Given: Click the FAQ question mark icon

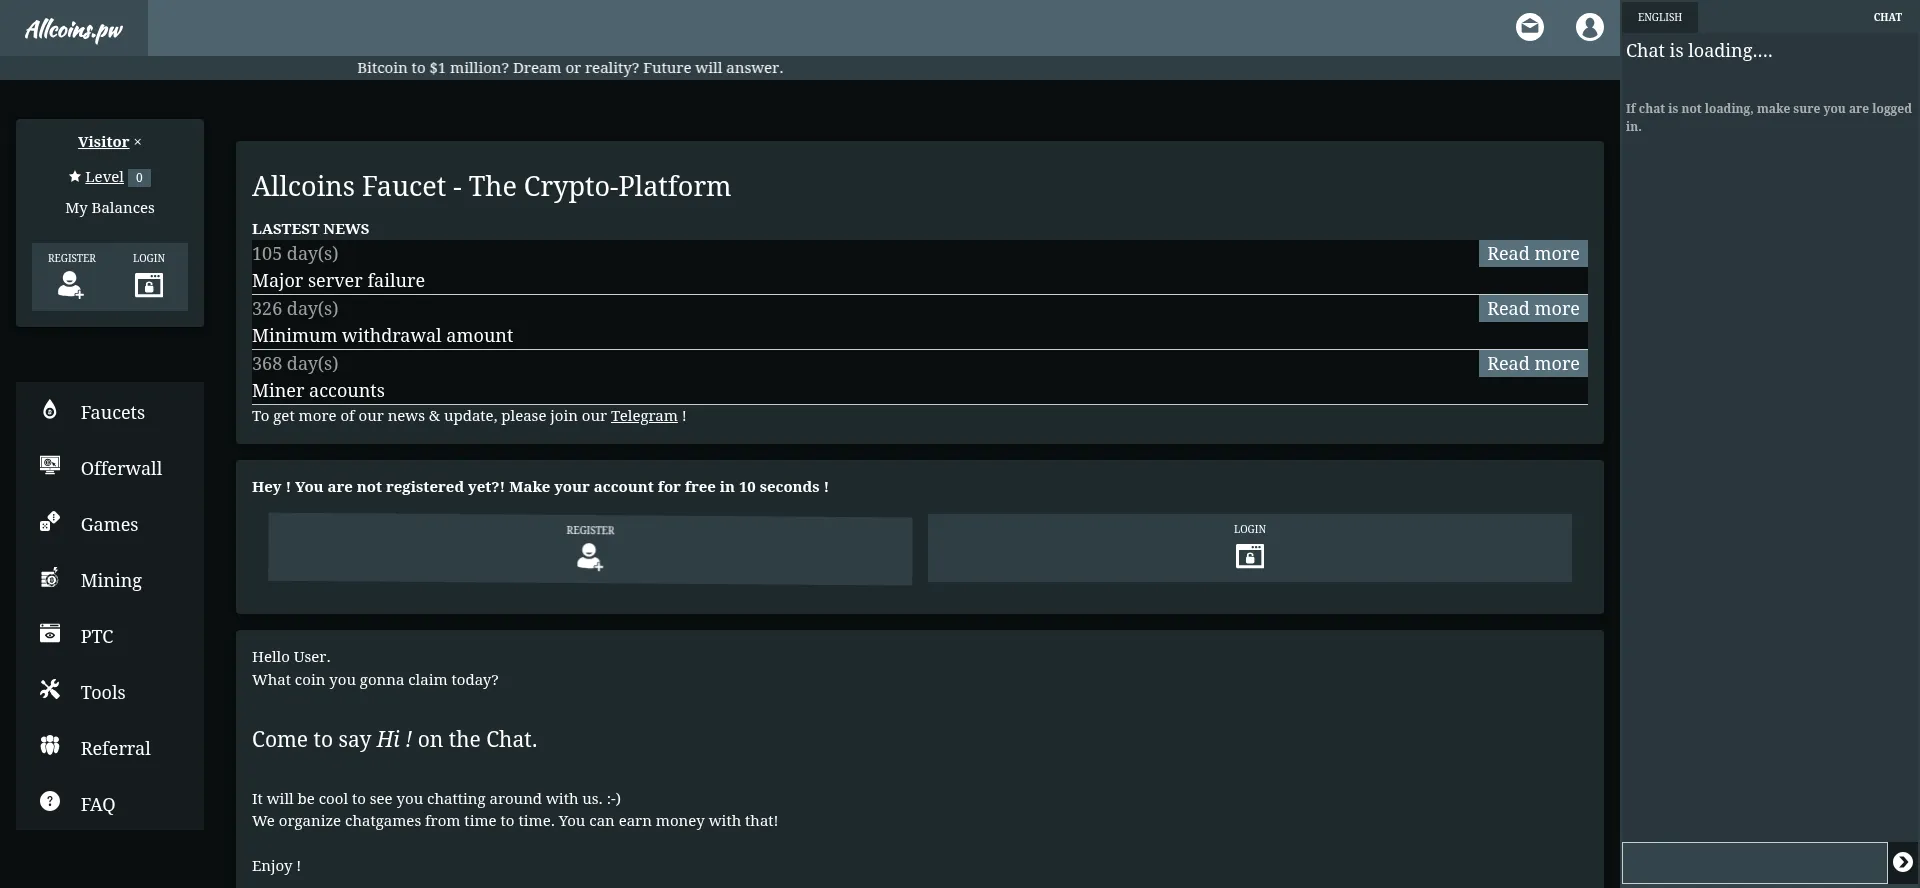Looking at the screenshot, I should (50, 801).
